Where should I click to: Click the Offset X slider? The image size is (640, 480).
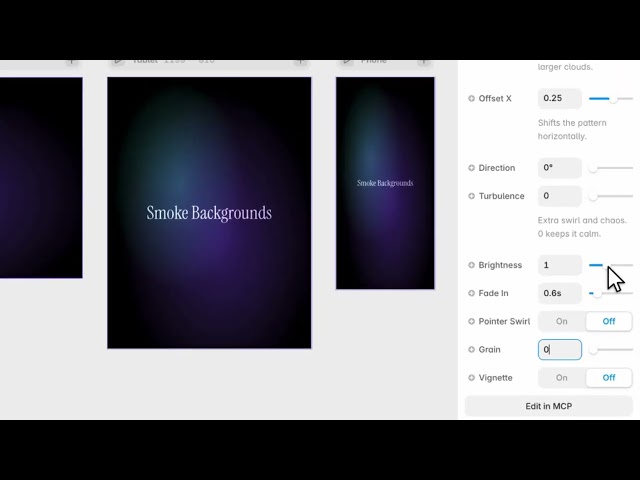[x=611, y=98]
